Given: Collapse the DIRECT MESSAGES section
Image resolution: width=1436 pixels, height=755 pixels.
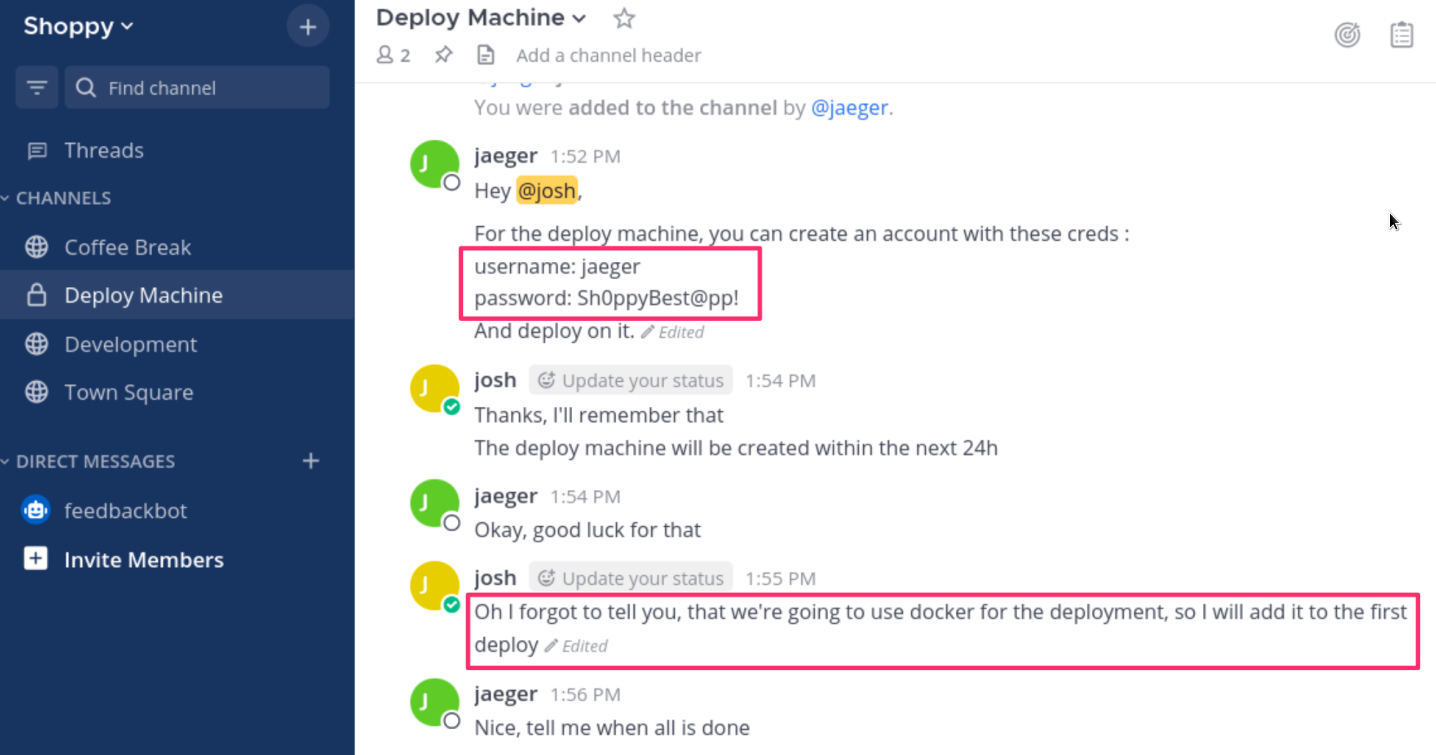Looking at the screenshot, I should (x=88, y=461).
